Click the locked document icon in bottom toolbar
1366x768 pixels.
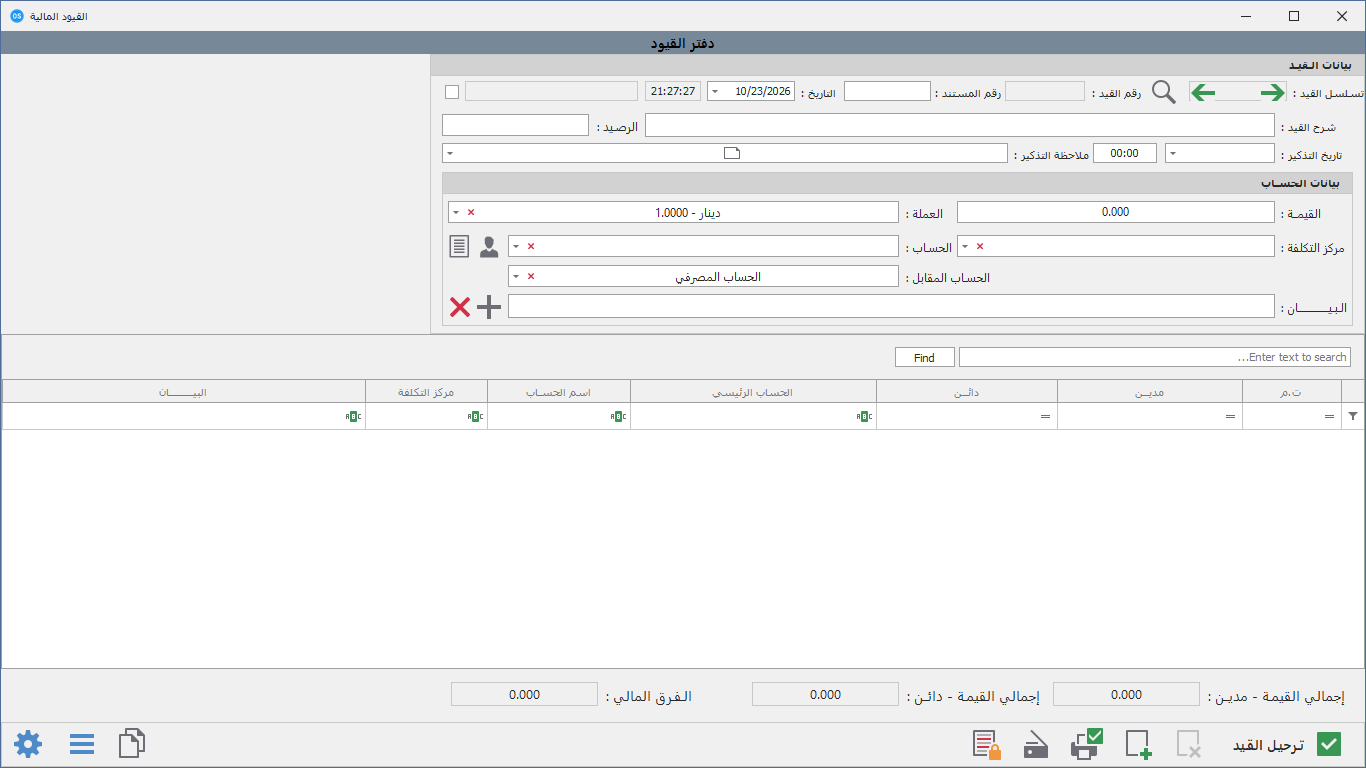pyautogui.click(x=987, y=744)
